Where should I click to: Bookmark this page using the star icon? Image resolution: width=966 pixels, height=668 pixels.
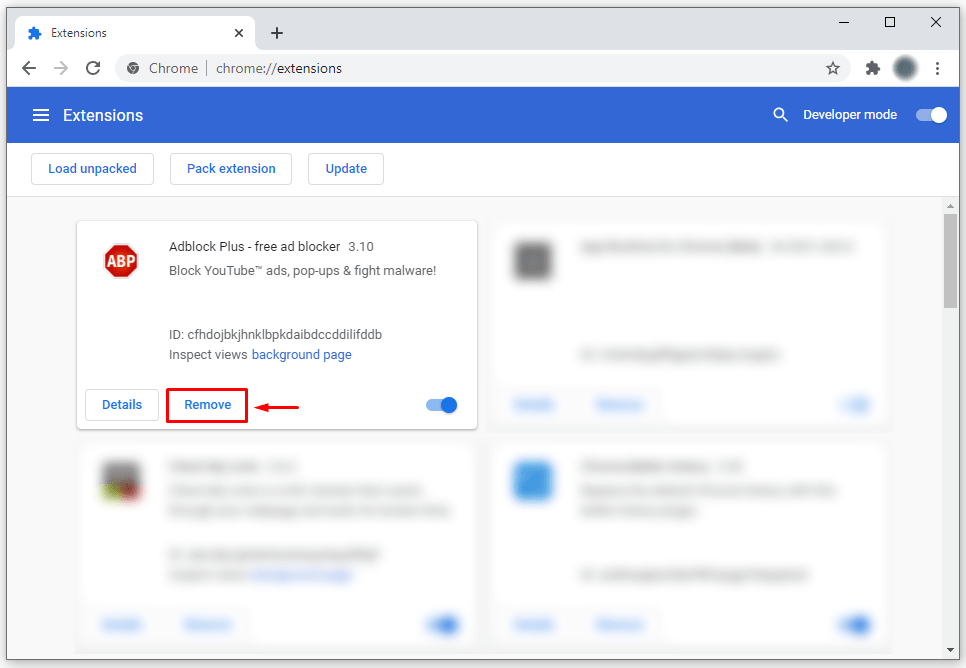point(833,68)
